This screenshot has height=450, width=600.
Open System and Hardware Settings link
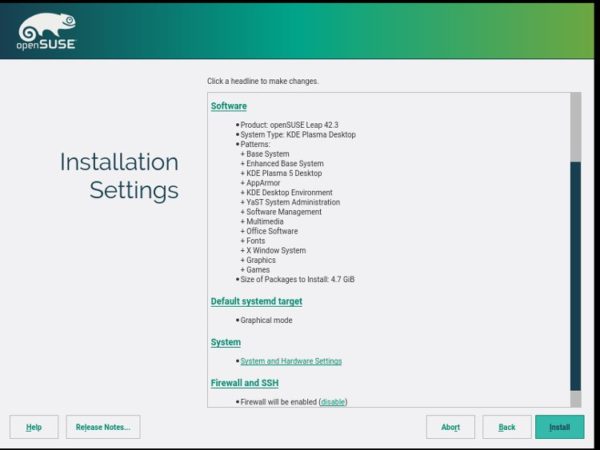coord(291,361)
